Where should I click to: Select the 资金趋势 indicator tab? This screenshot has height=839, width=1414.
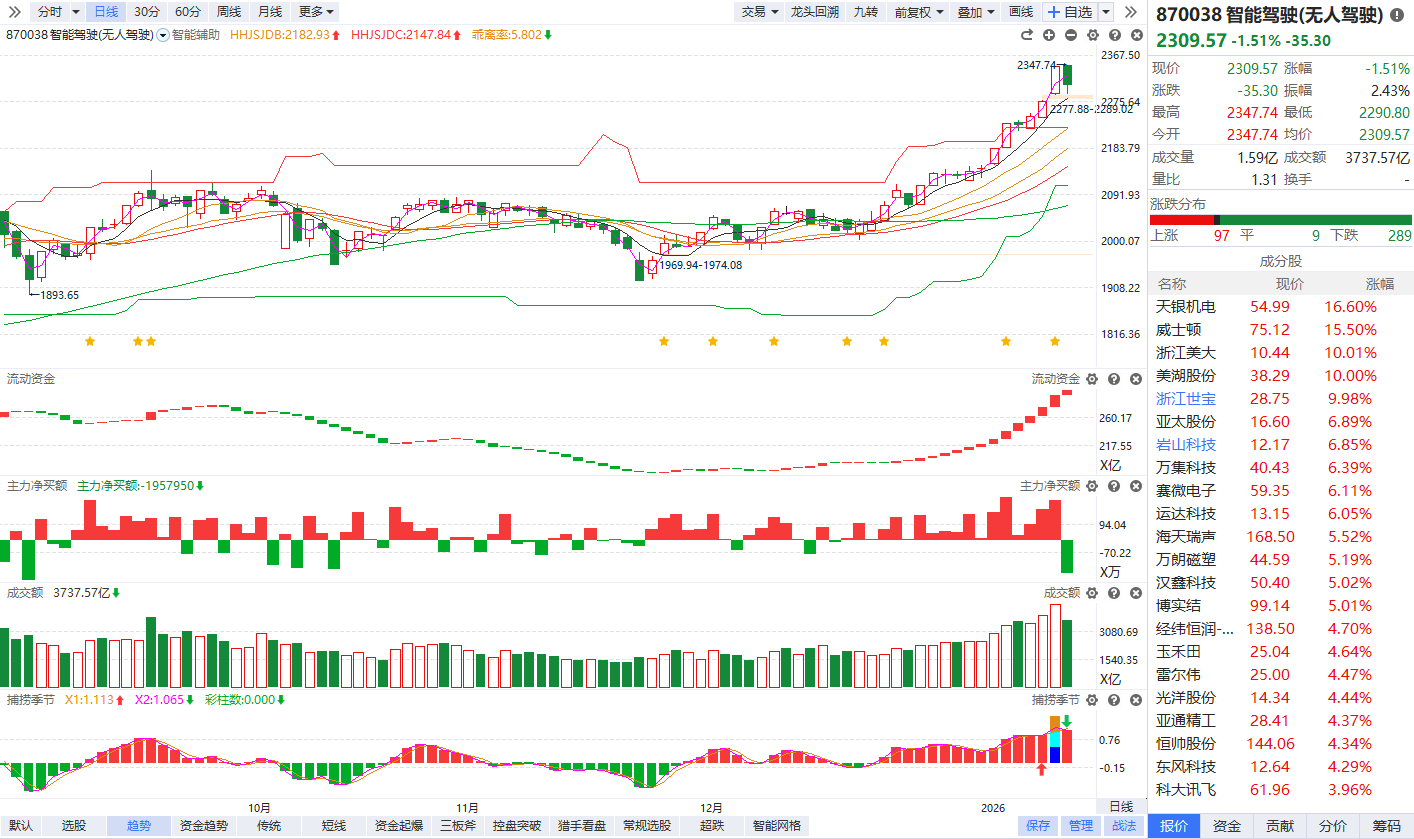pyautogui.click(x=204, y=826)
